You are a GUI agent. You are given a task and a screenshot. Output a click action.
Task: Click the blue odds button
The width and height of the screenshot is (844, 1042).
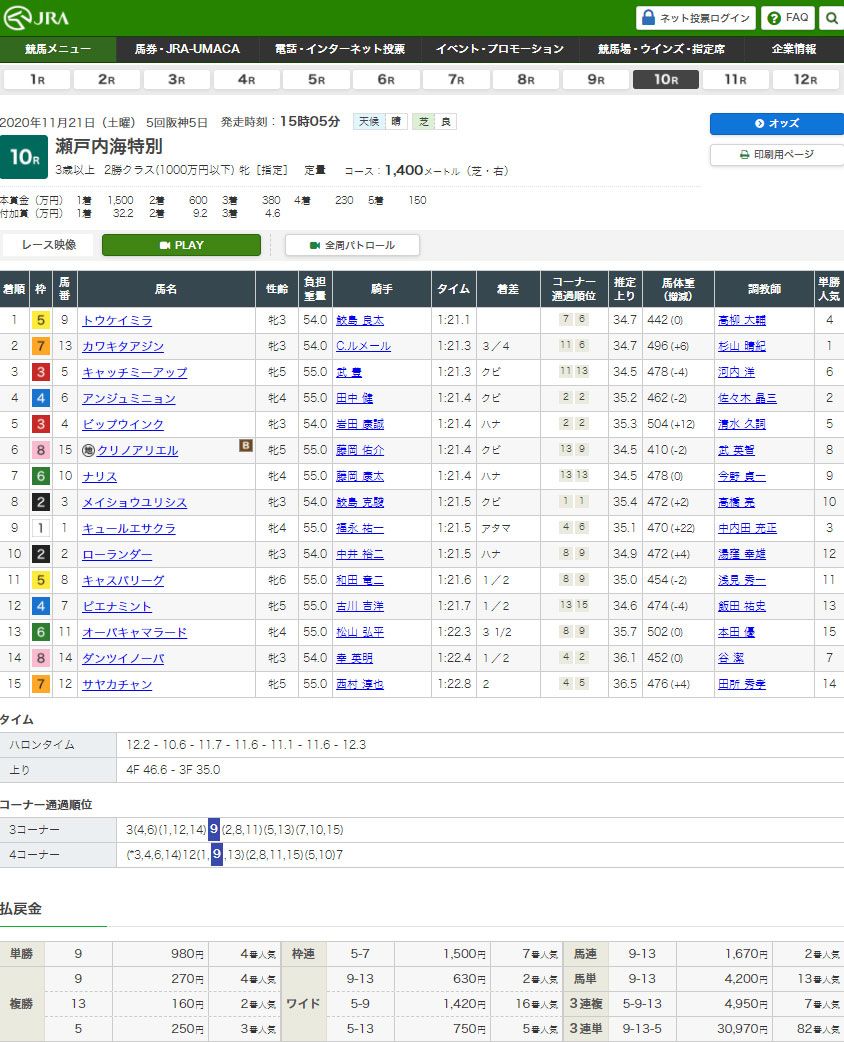pos(776,124)
